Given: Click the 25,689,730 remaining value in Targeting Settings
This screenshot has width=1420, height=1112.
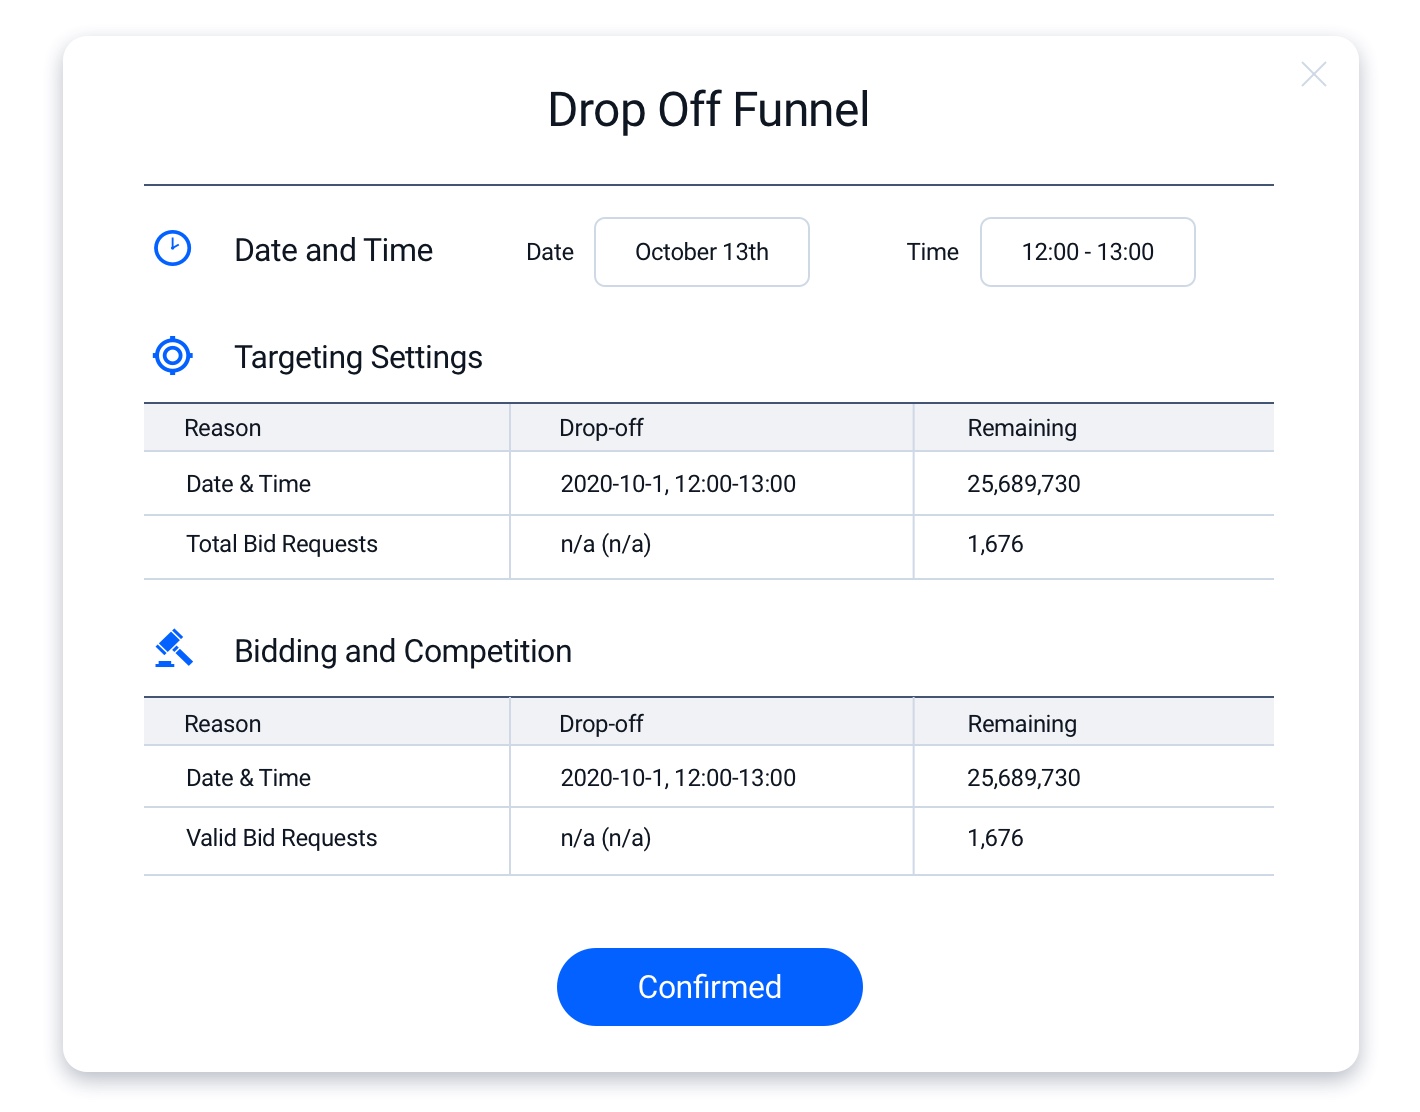Looking at the screenshot, I should point(1023,483).
